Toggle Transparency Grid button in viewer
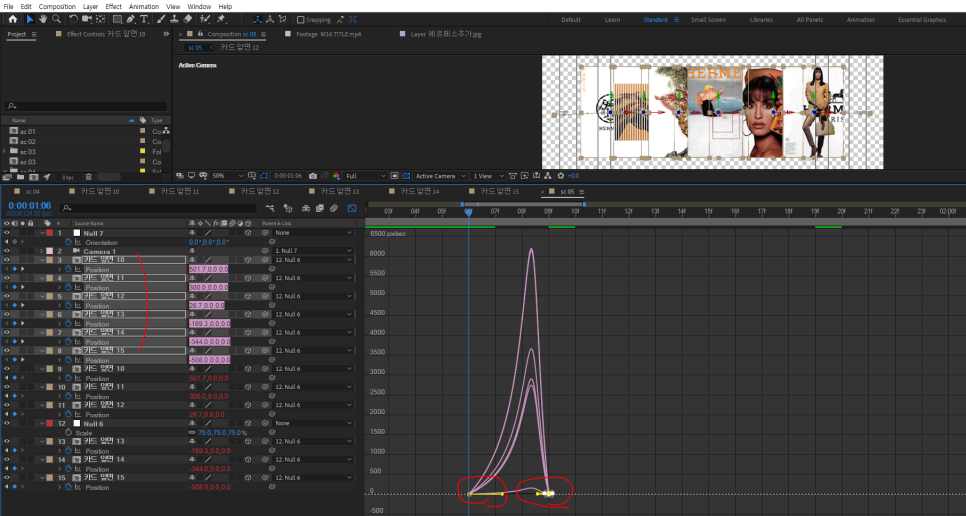Viewport: 966px width, 516px height. [x=406, y=175]
